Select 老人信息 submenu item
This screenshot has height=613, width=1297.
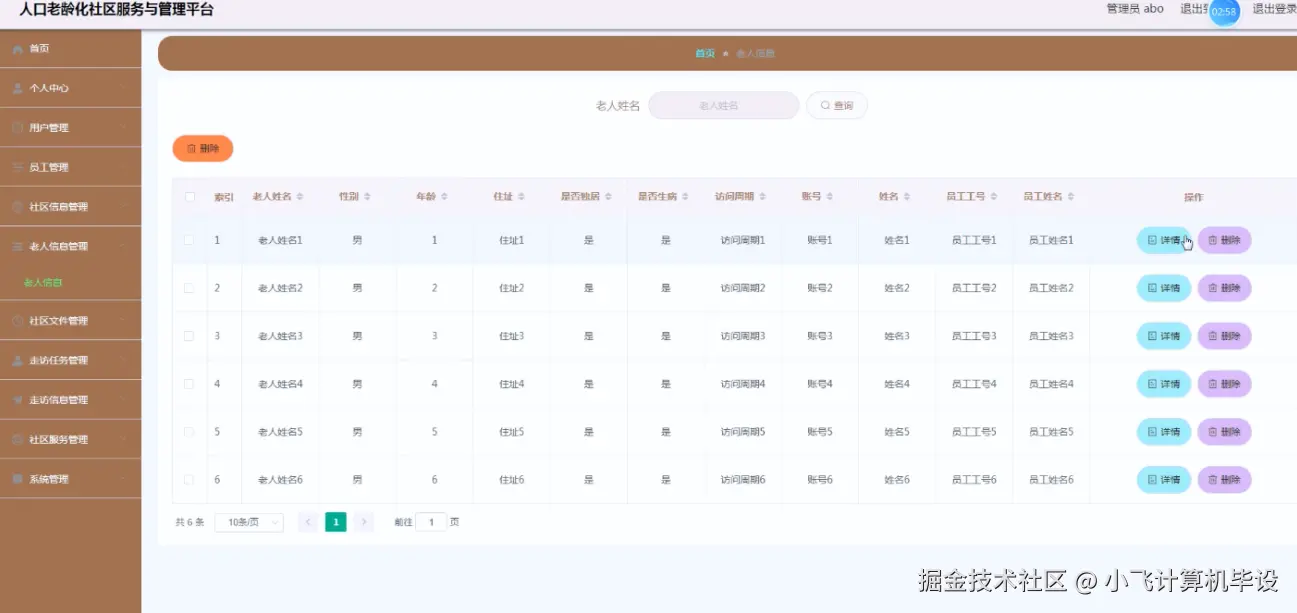point(44,283)
